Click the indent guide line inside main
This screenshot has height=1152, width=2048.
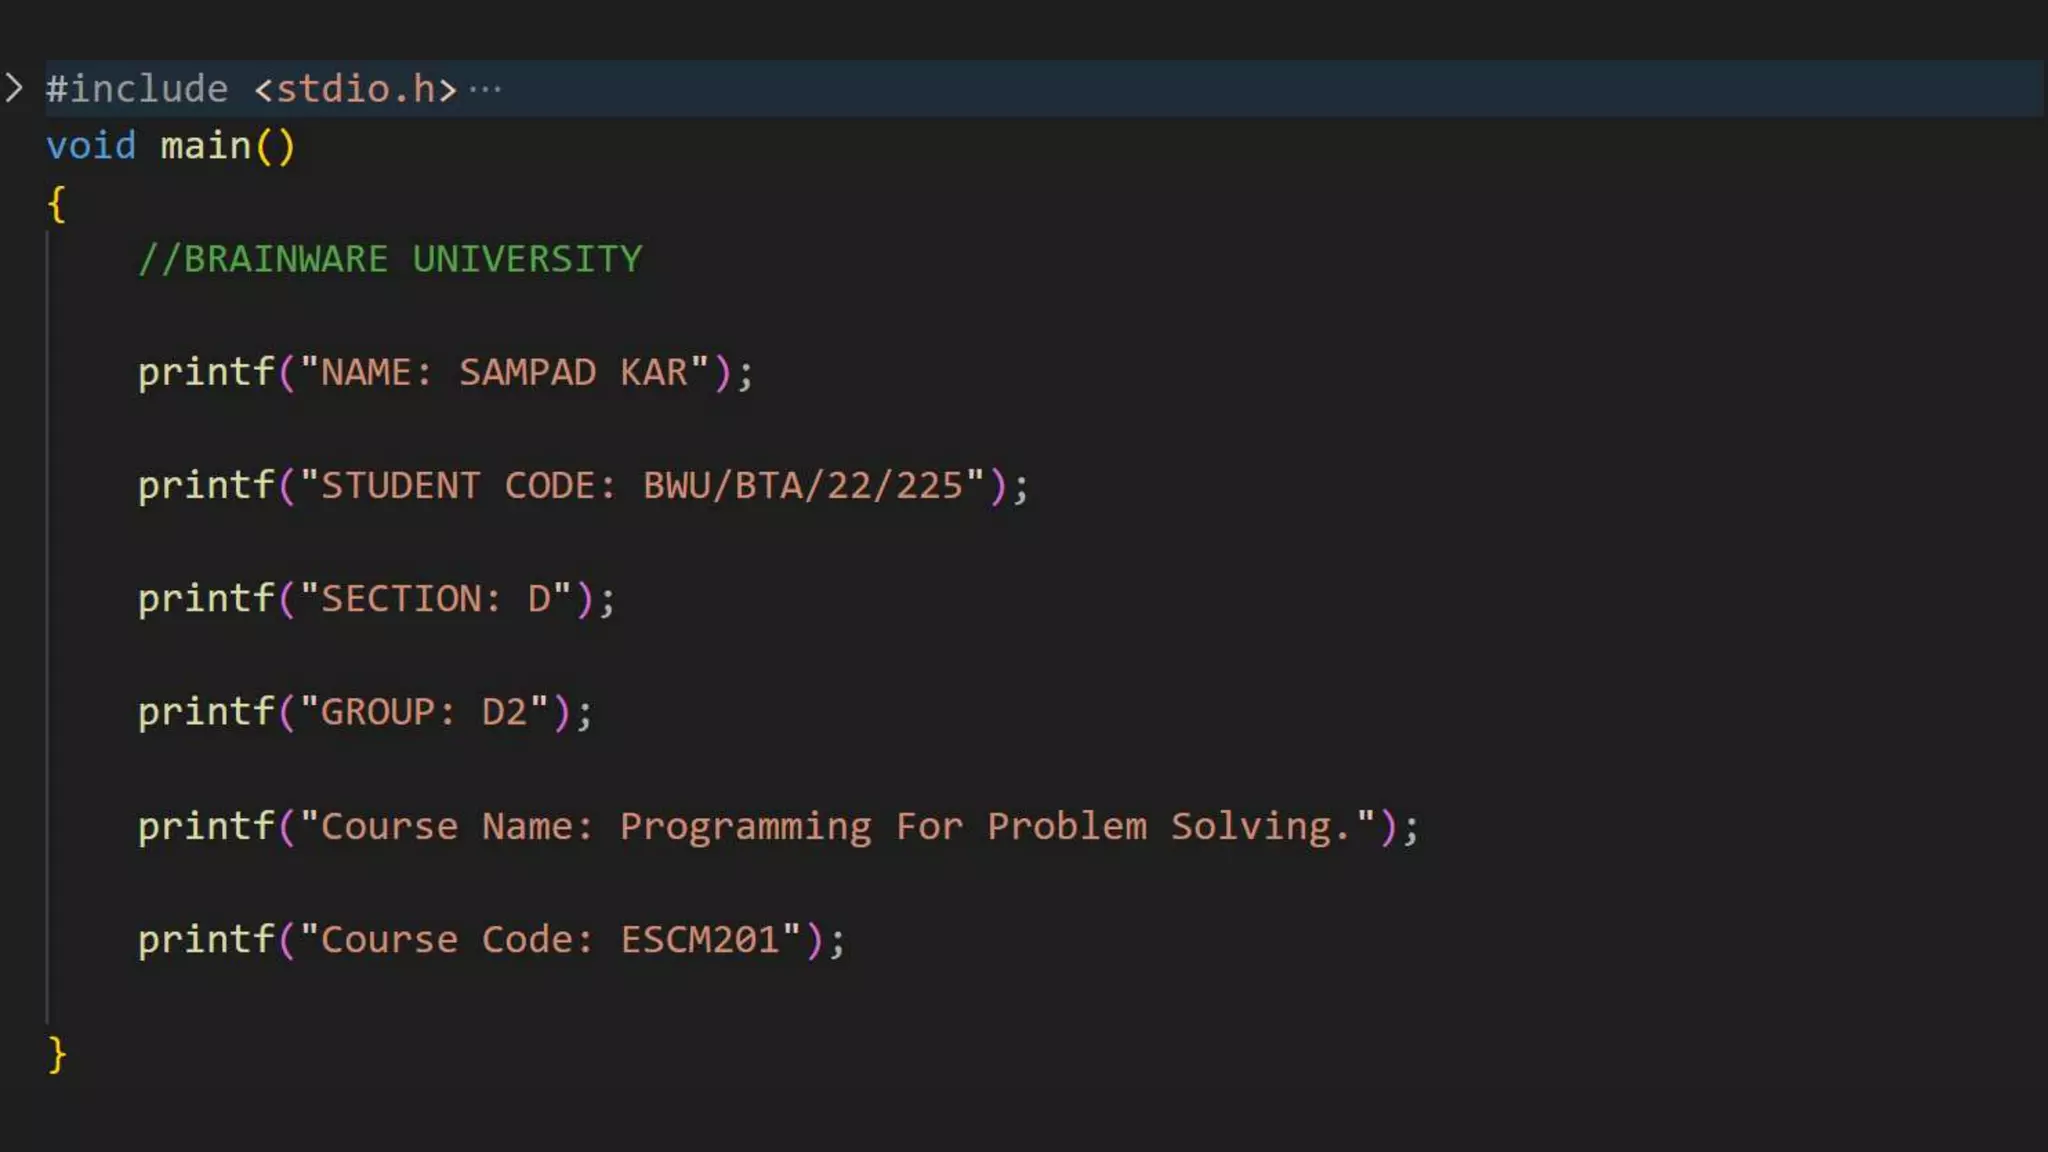click(x=47, y=650)
